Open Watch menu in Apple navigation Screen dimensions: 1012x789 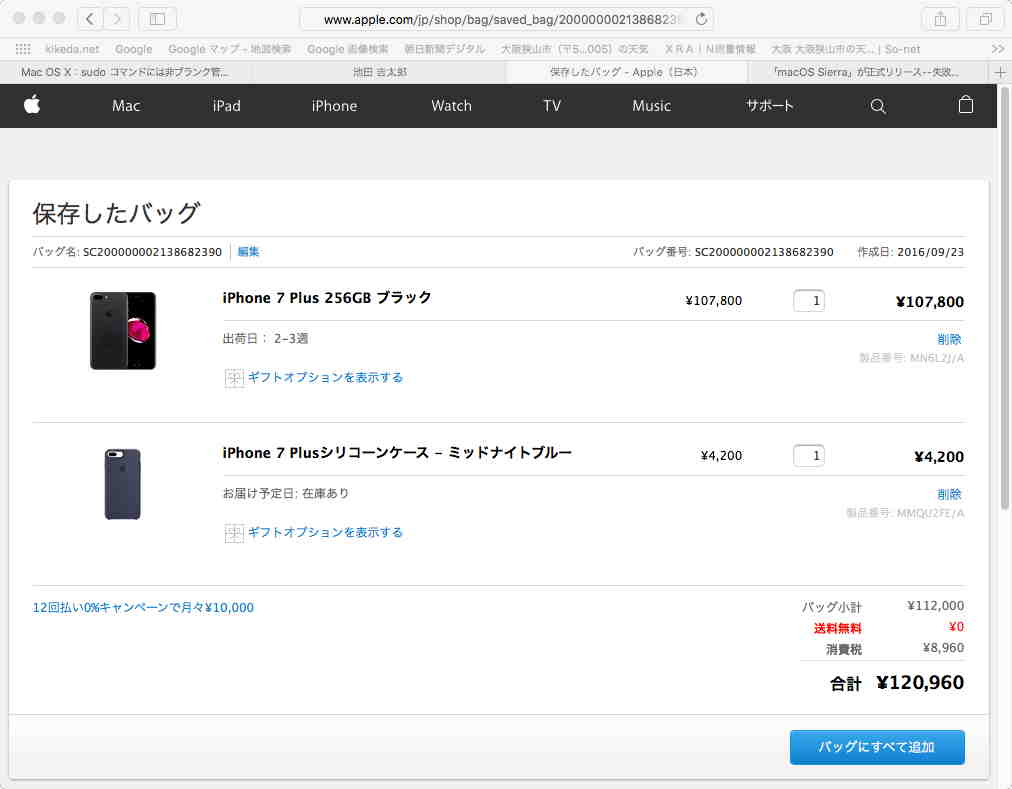coord(451,106)
